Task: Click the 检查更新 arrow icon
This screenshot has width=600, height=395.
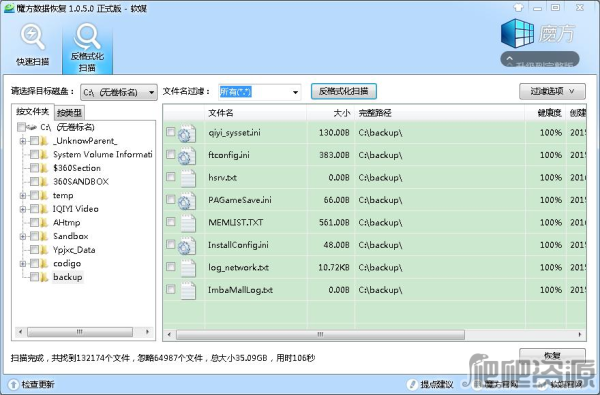Action: [x=13, y=384]
